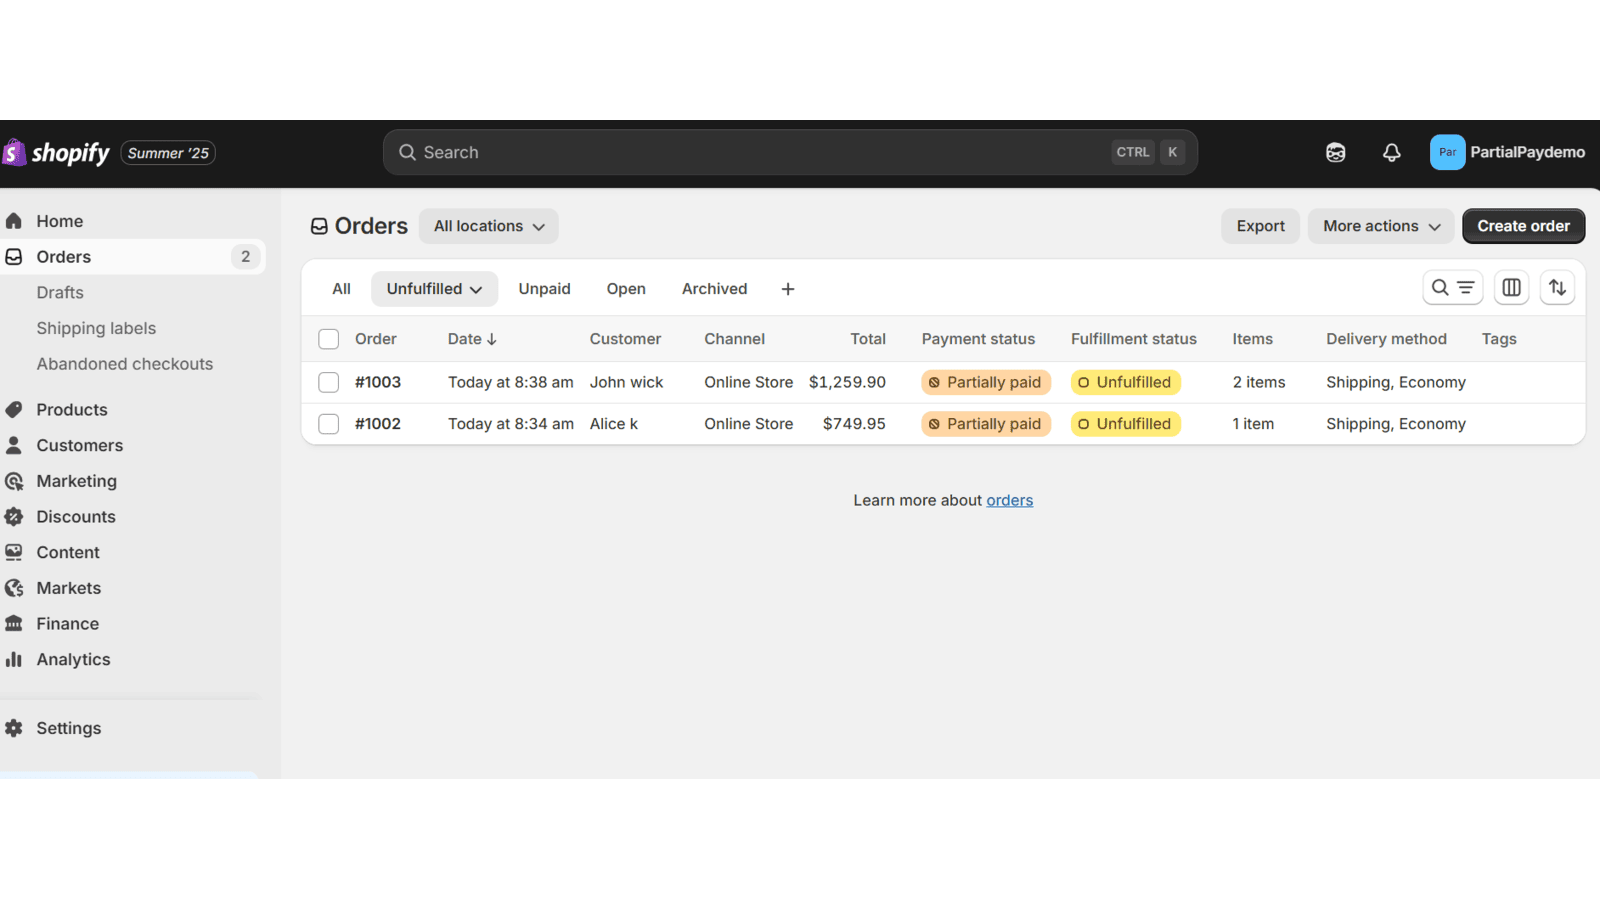Image resolution: width=1600 pixels, height=900 pixels.
Task: Click inside the top search bar
Action: coord(700,152)
